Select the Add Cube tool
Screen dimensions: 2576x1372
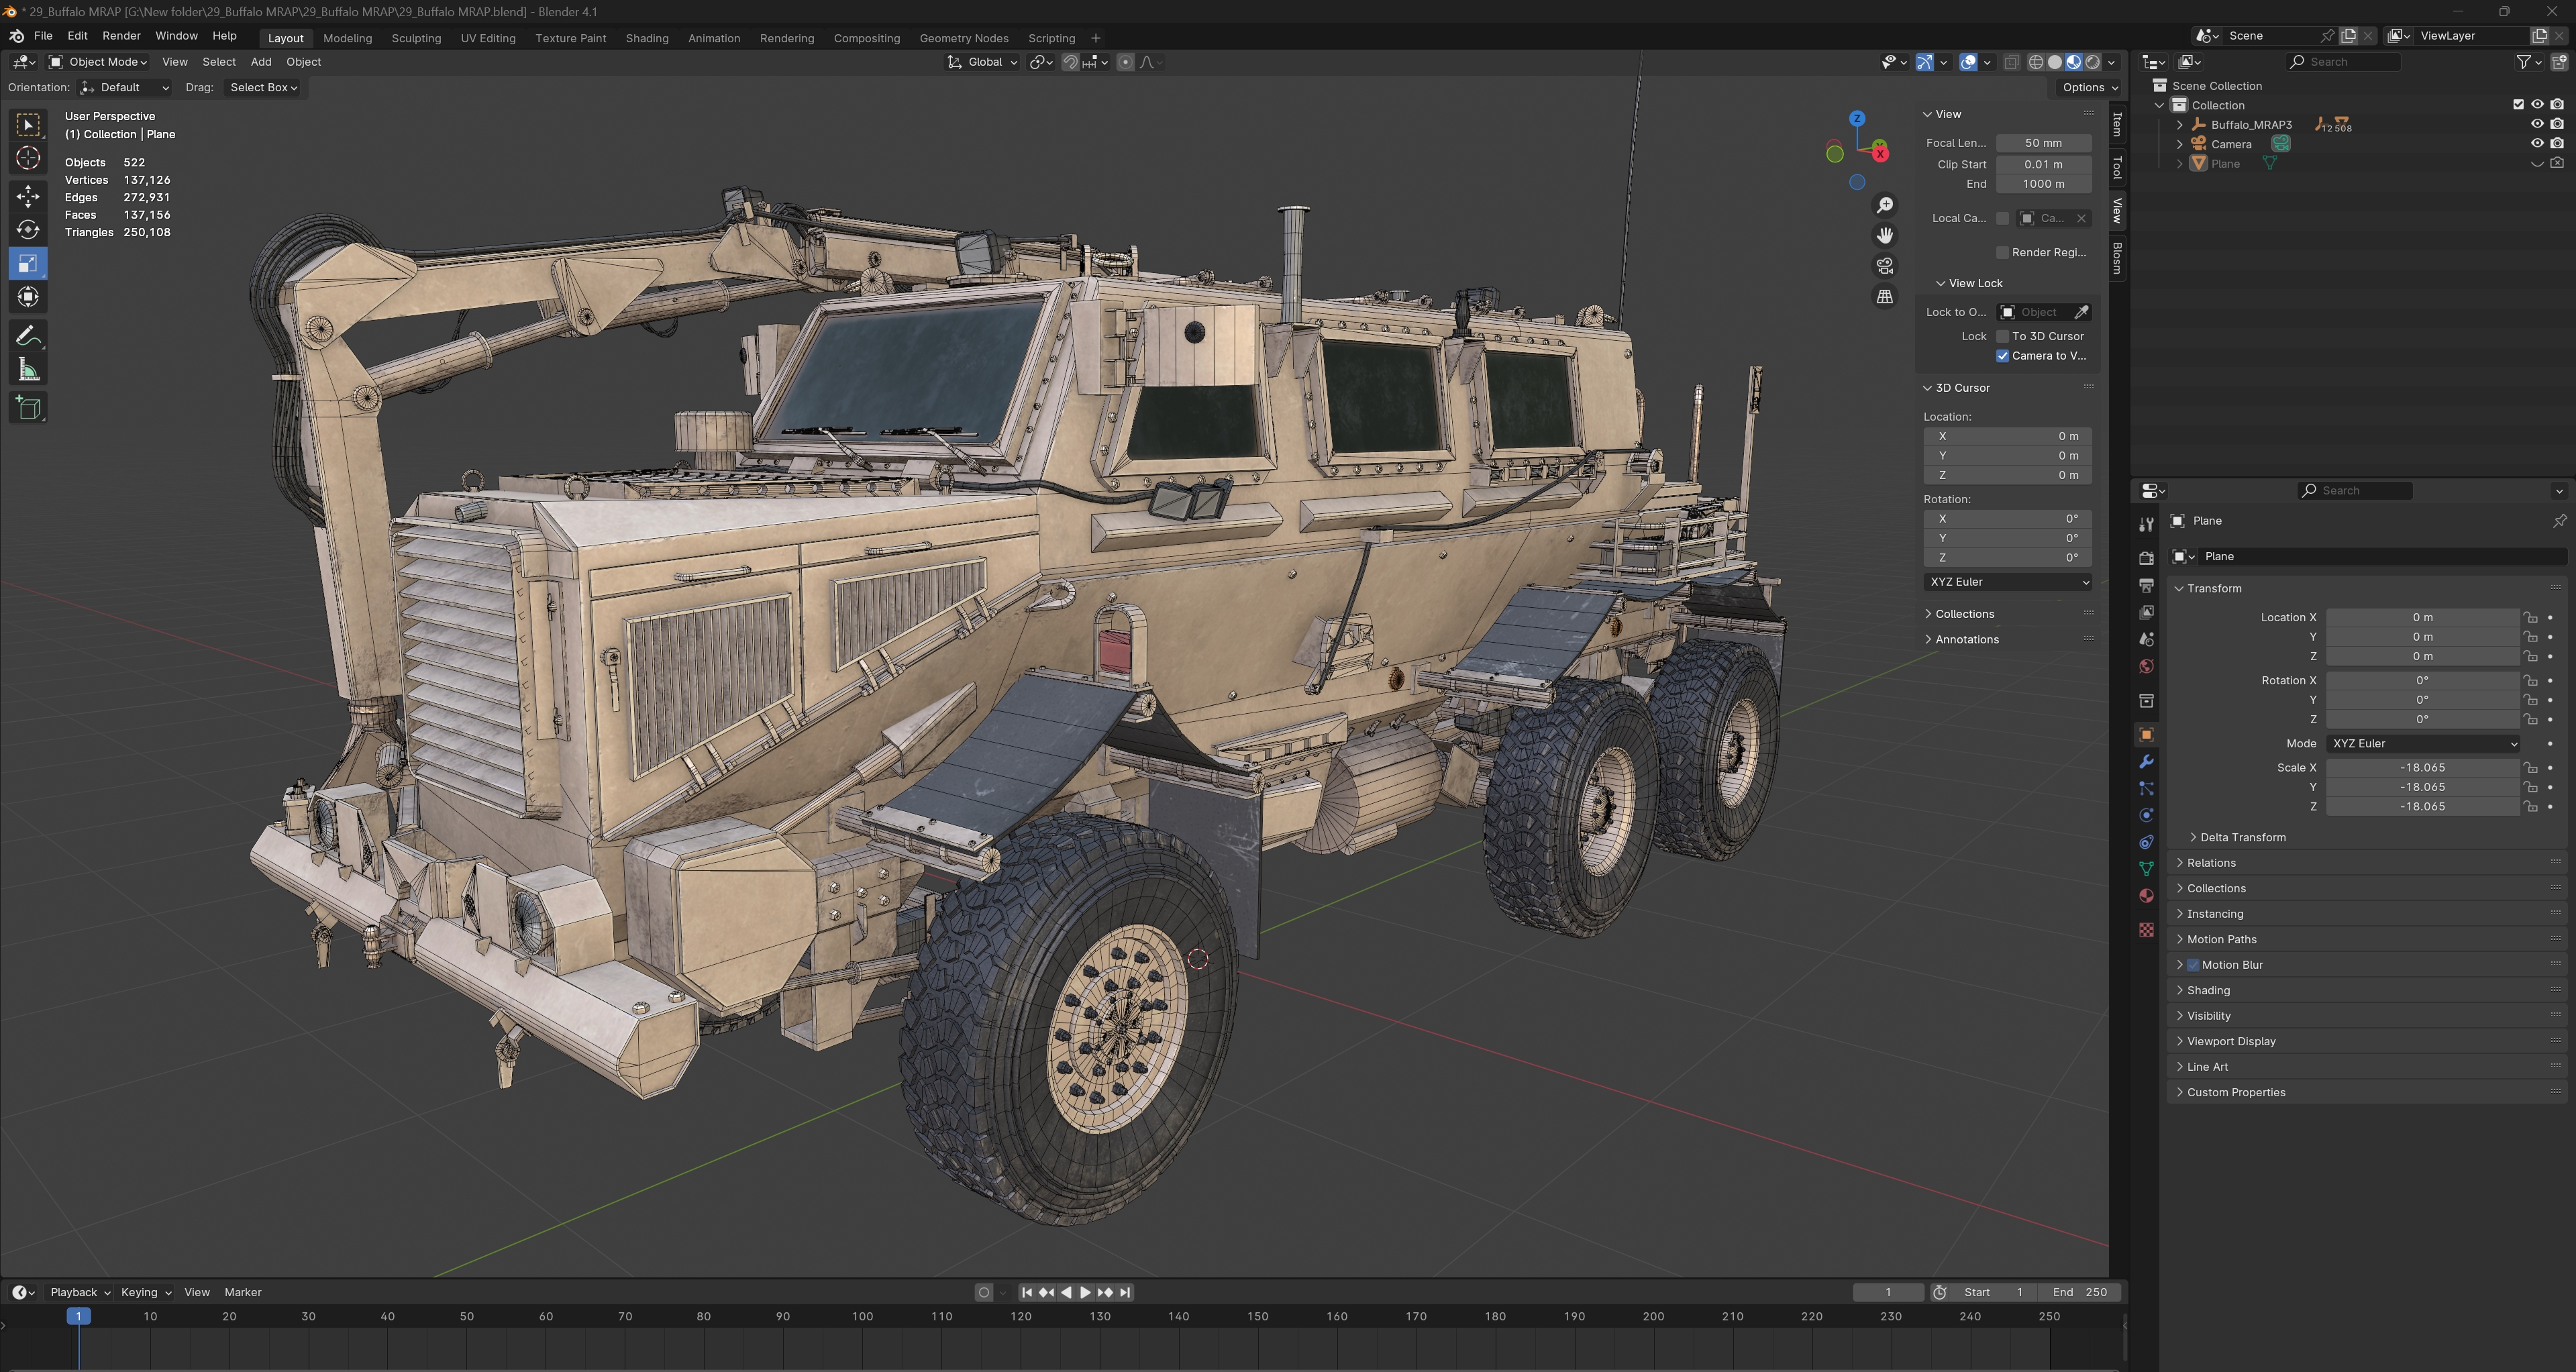[x=28, y=407]
